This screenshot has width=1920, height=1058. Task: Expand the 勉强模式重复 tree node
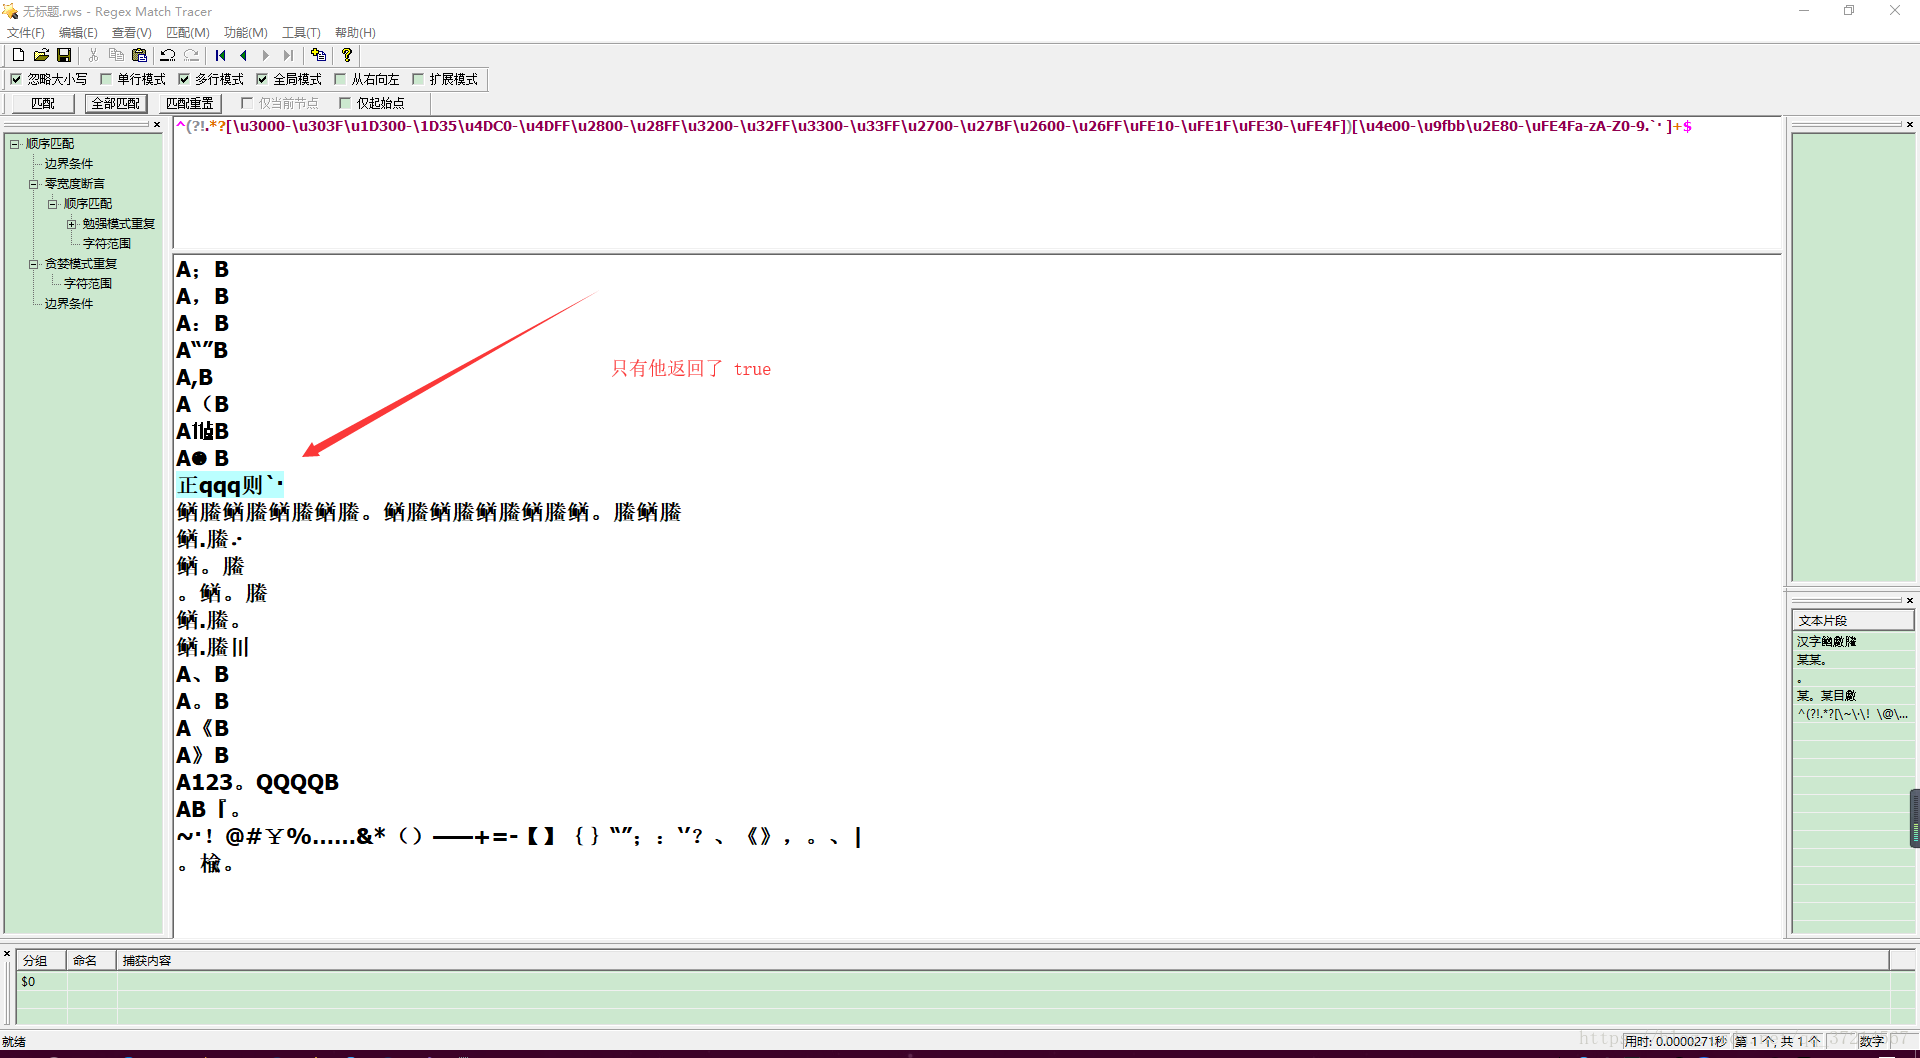71,224
